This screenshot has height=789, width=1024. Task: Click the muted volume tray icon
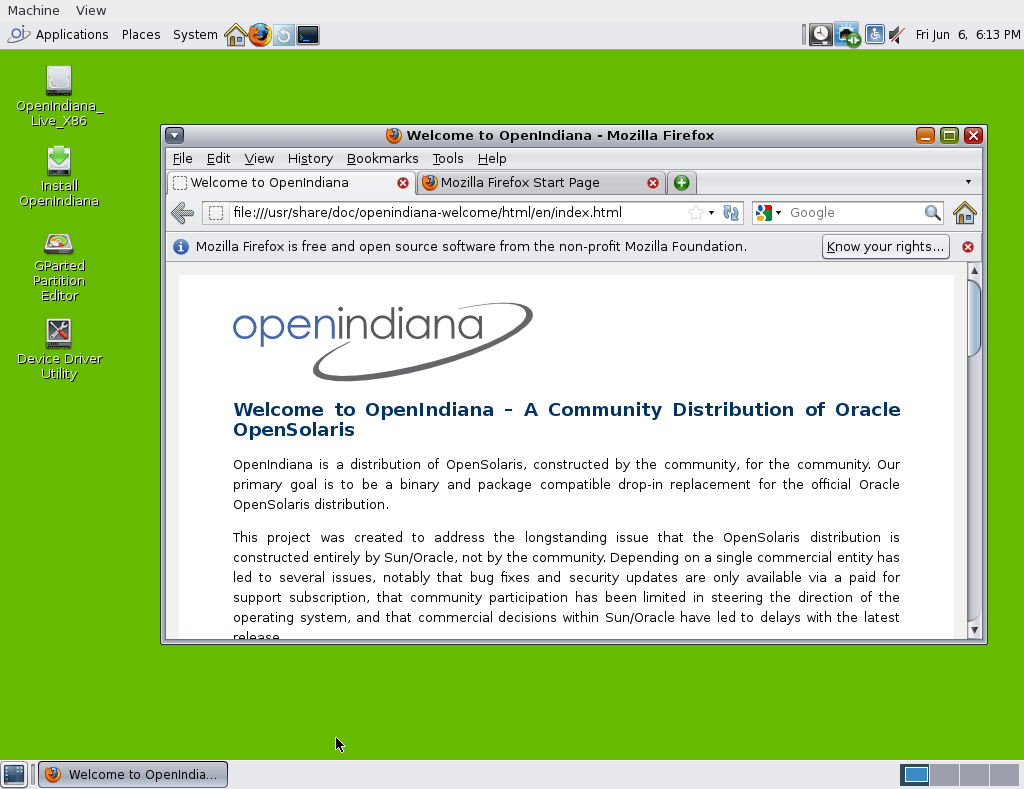(x=897, y=35)
